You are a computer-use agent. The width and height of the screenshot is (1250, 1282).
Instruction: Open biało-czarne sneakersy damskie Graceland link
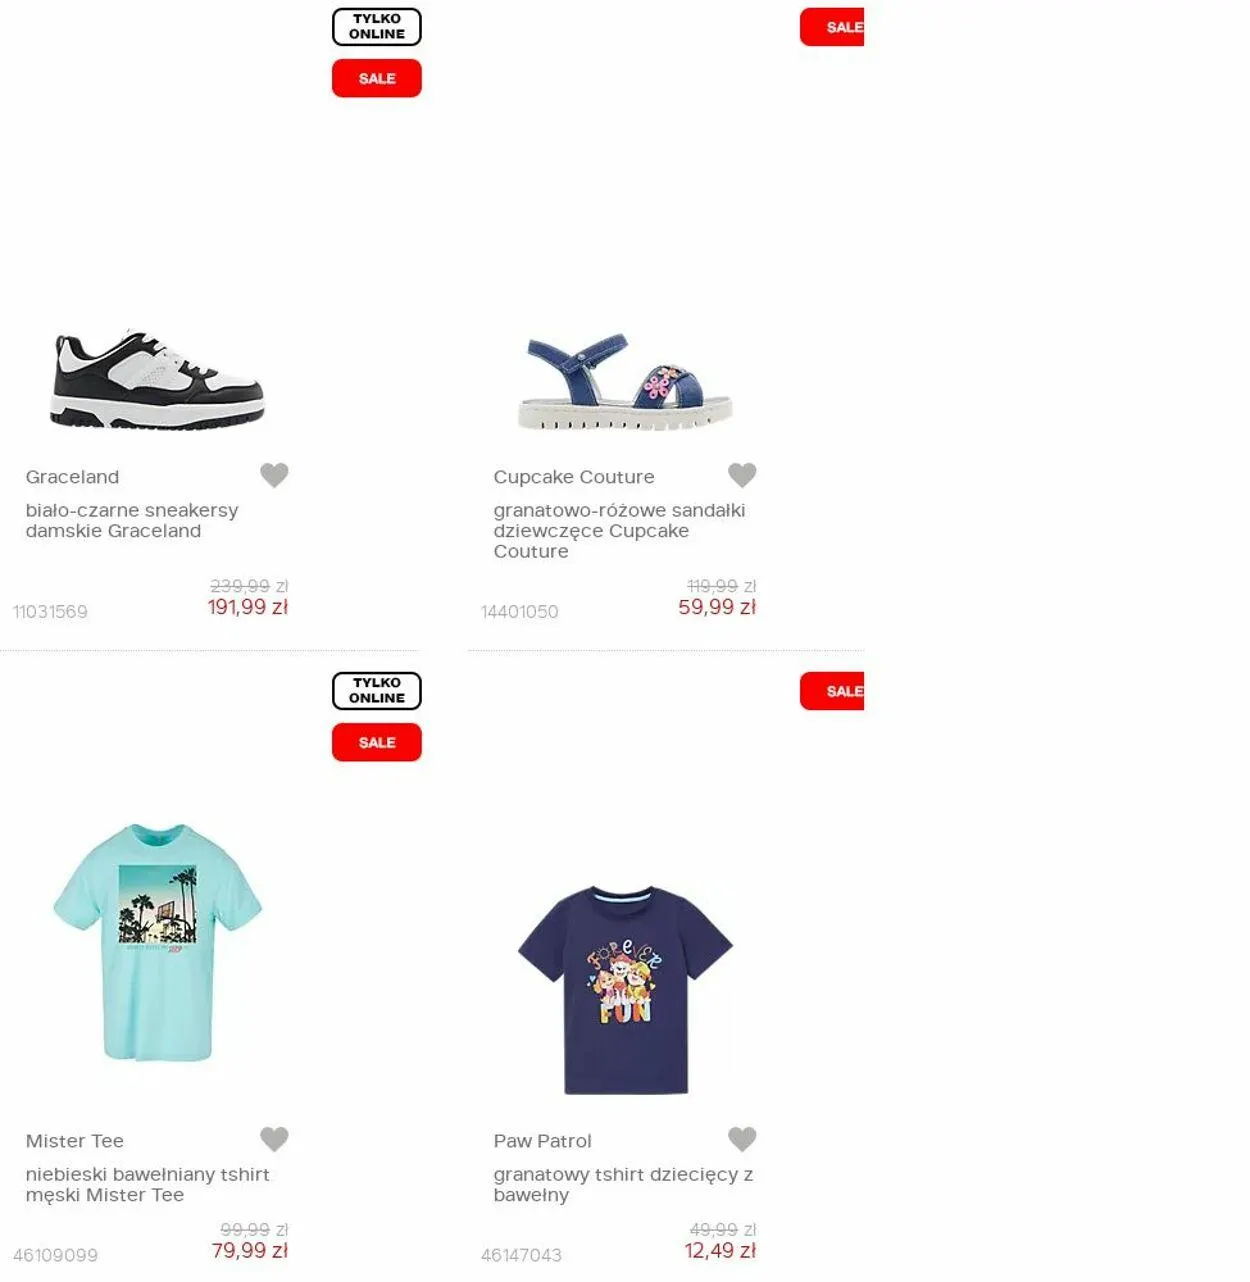pyautogui.click(x=132, y=520)
